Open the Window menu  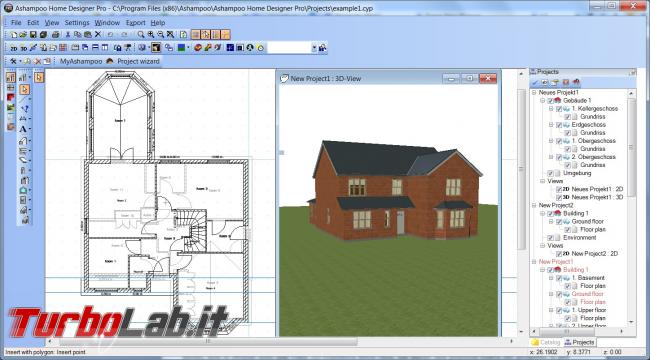click(x=107, y=23)
